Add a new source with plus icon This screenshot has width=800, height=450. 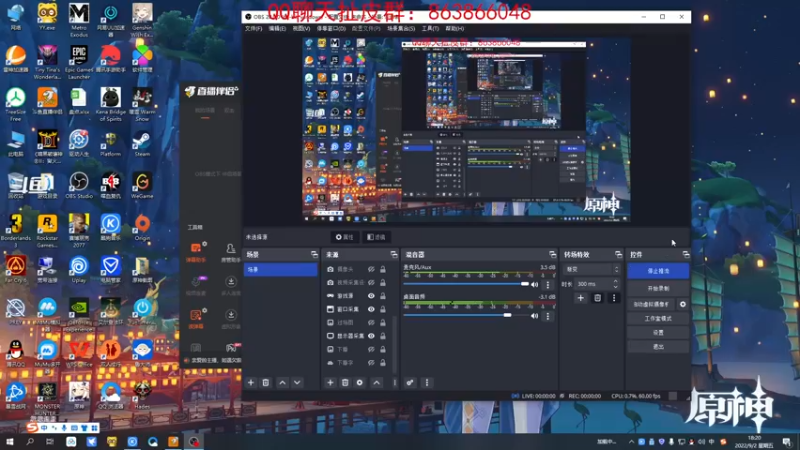(330, 383)
